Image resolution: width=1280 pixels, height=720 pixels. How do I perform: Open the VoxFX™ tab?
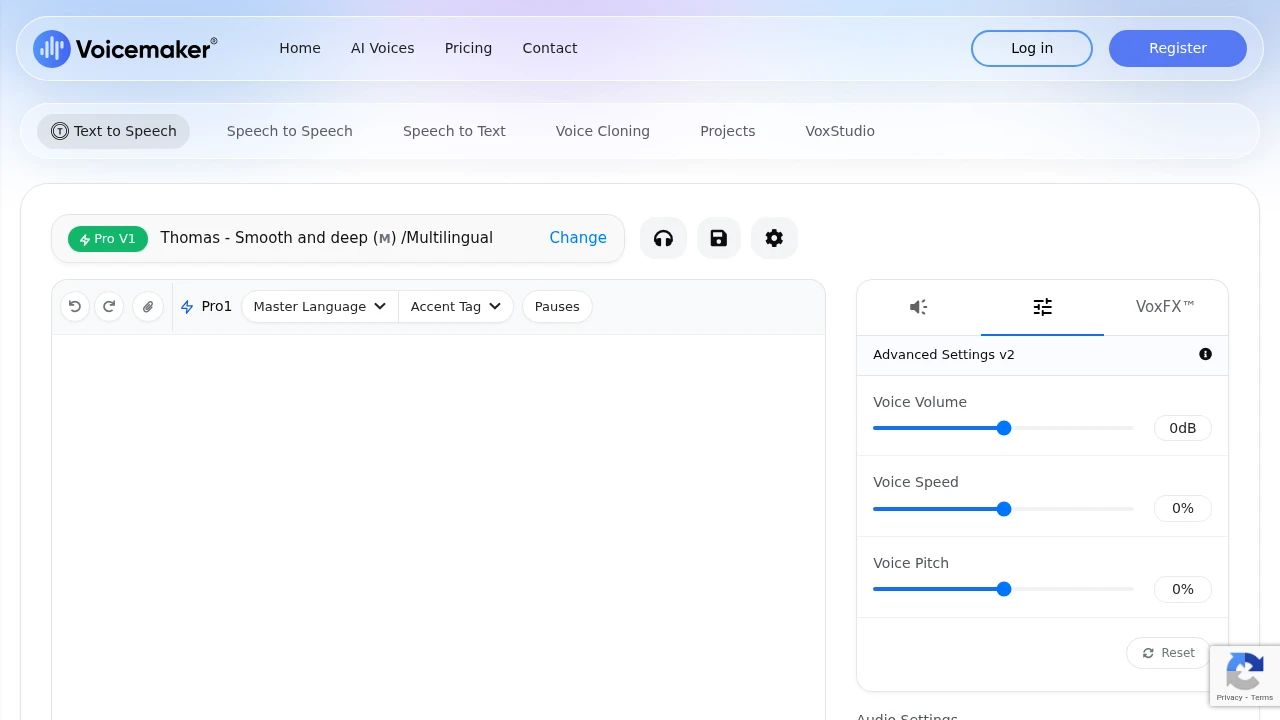click(1165, 307)
